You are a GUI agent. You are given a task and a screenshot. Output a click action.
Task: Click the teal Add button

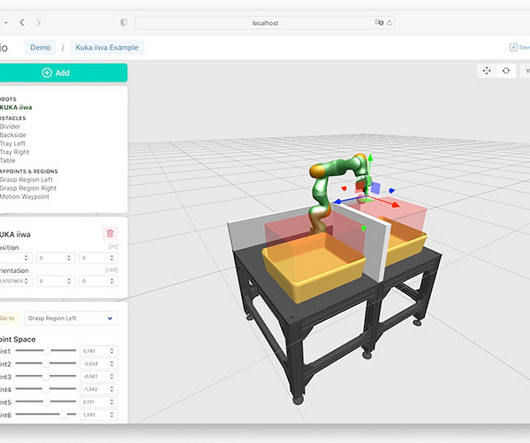(63, 73)
